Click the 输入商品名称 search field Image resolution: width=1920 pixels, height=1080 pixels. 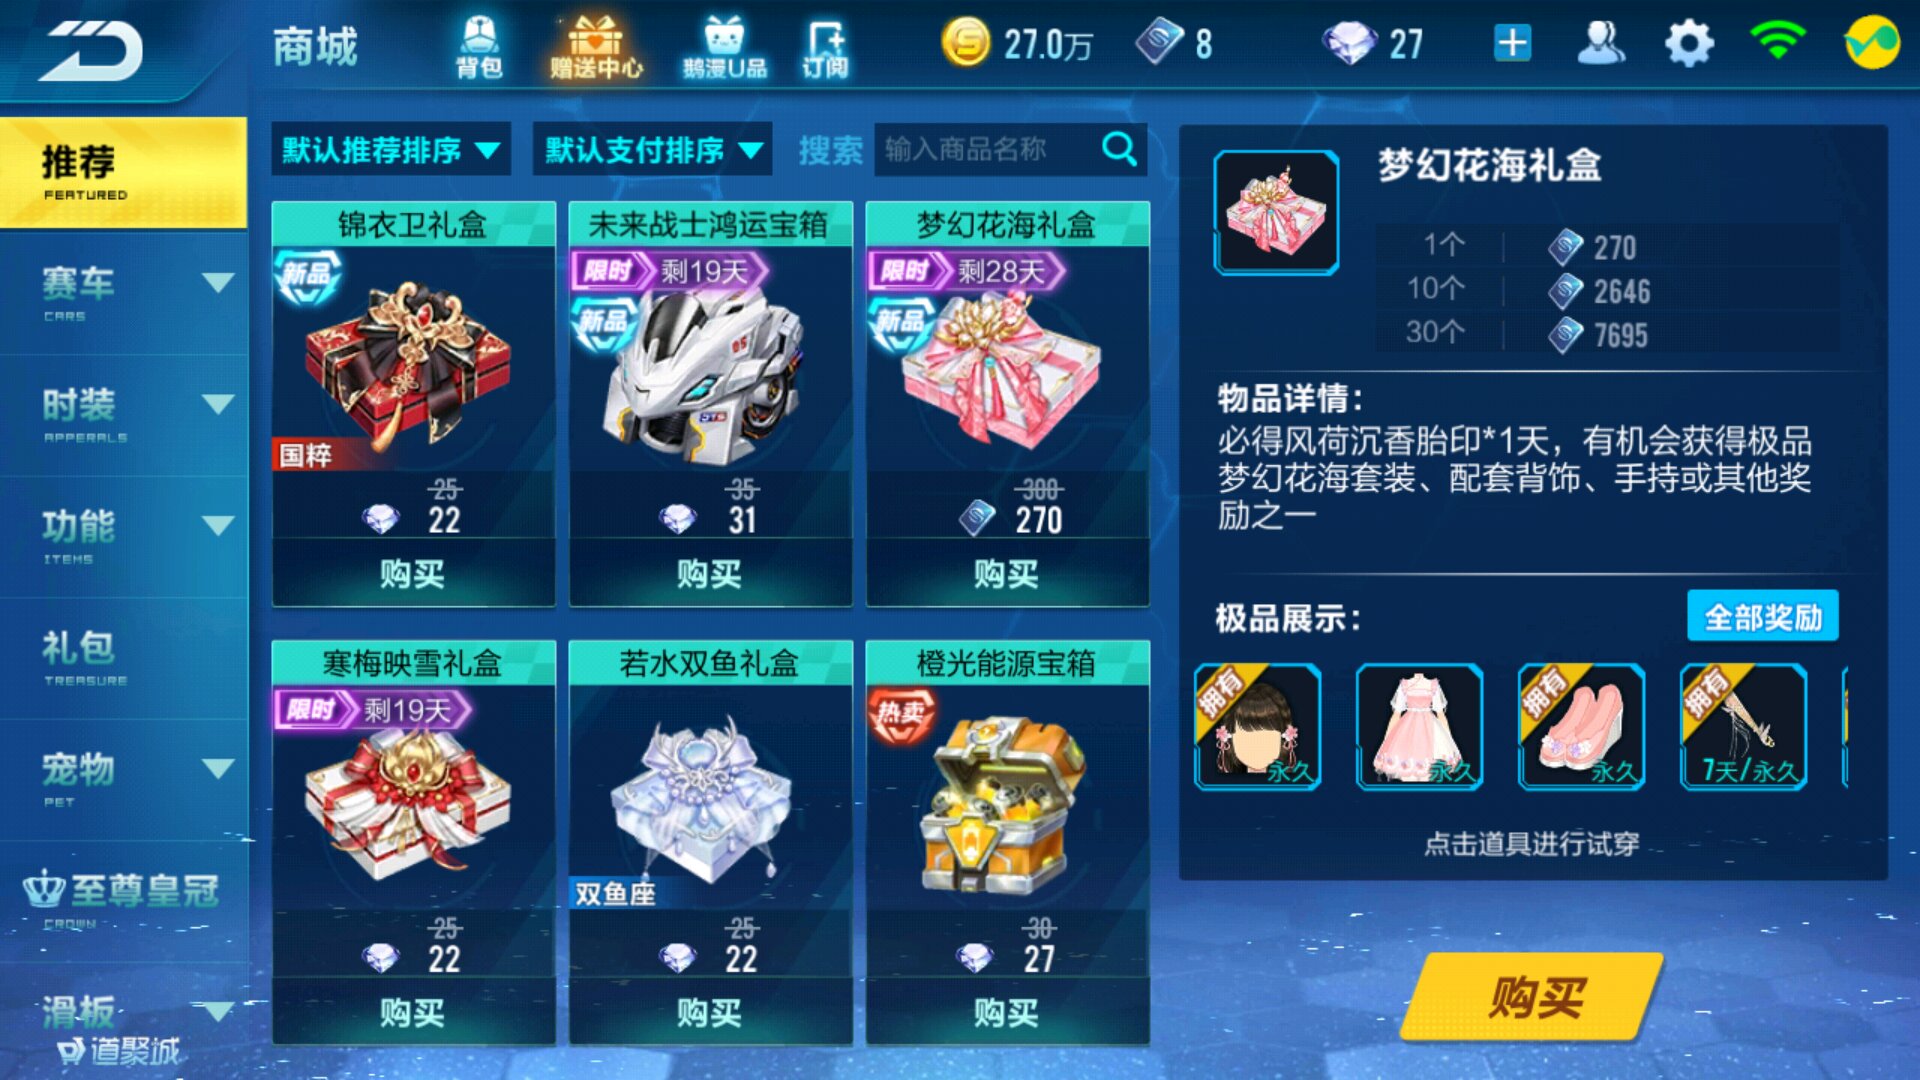(985, 149)
